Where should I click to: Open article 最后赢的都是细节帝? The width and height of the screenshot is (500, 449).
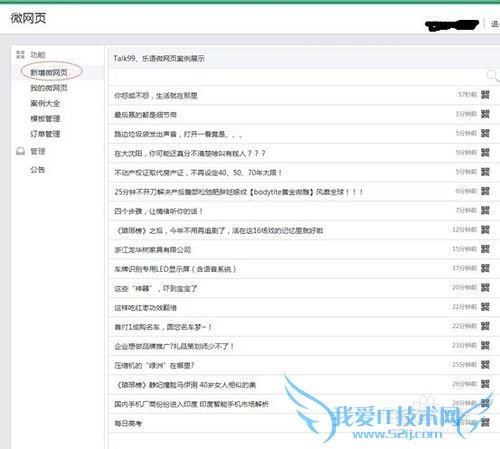pos(145,115)
